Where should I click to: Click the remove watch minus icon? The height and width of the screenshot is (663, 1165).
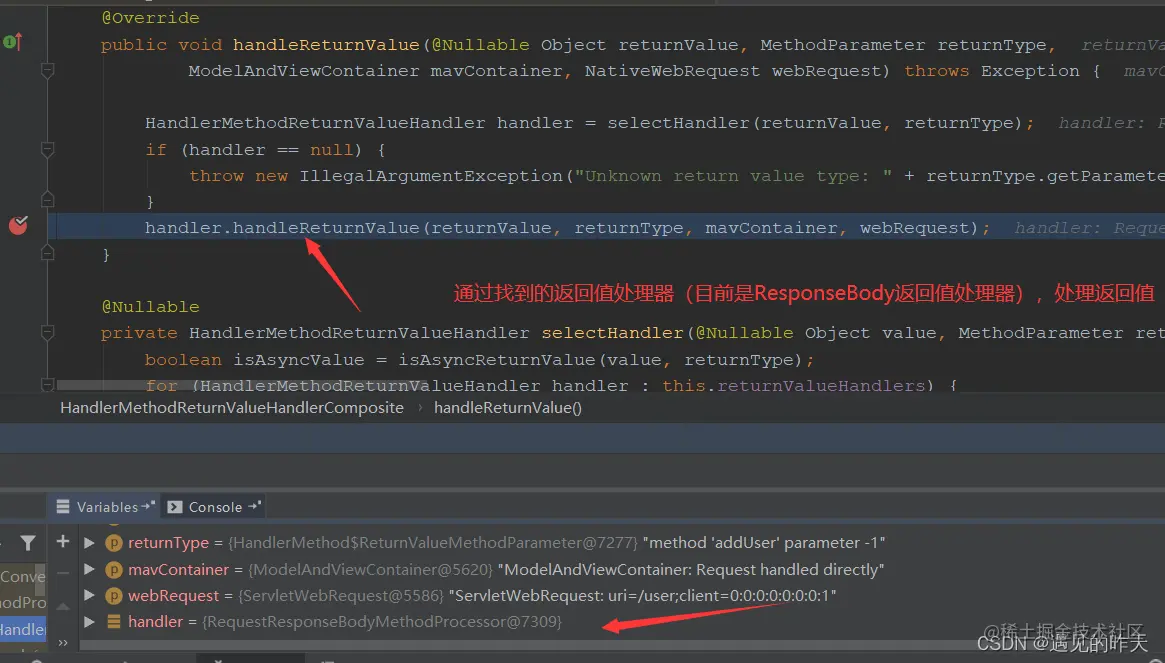pos(63,573)
